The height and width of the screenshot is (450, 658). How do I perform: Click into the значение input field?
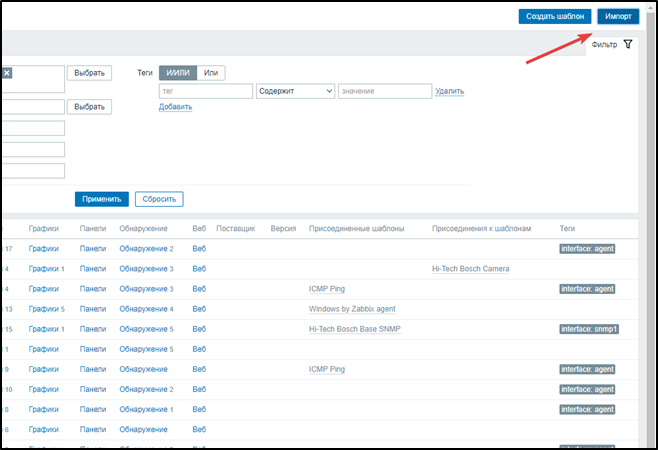[383, 91]
